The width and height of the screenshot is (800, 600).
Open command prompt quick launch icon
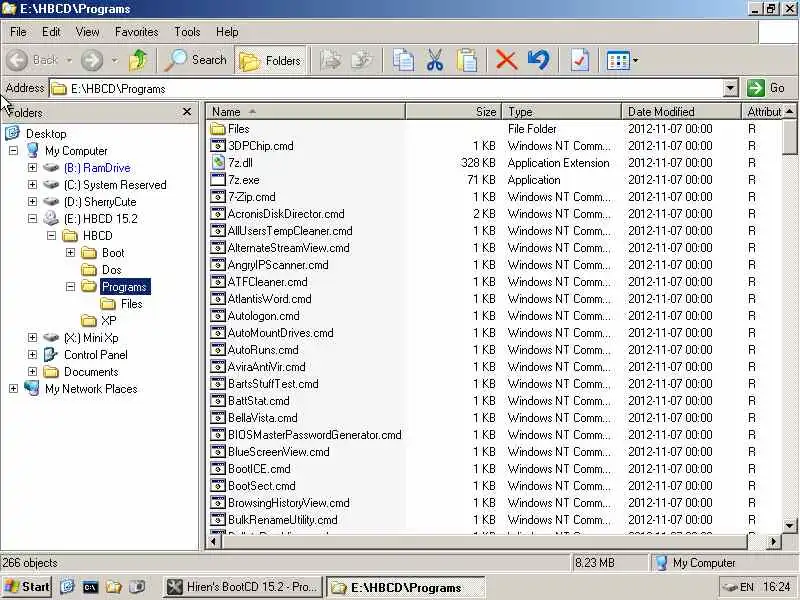(90, 587)
